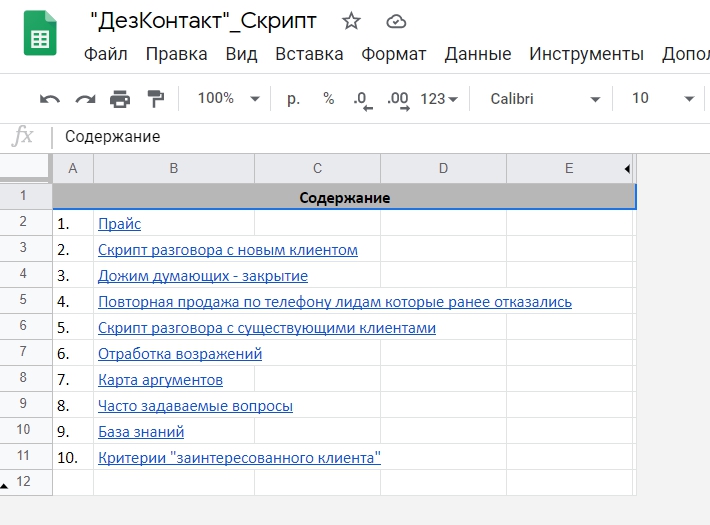
Task: Open the Файл menu
Action: pos(106,54)
